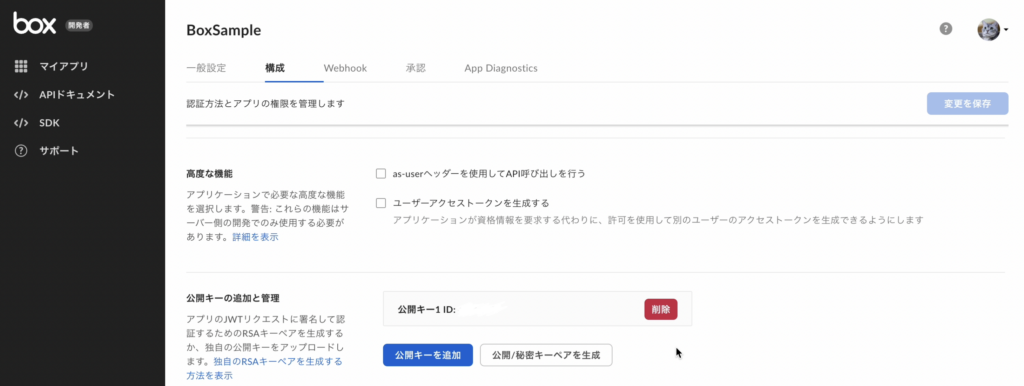Click the 変更を保存 button
1024x386 pixels.
[967, 104]
